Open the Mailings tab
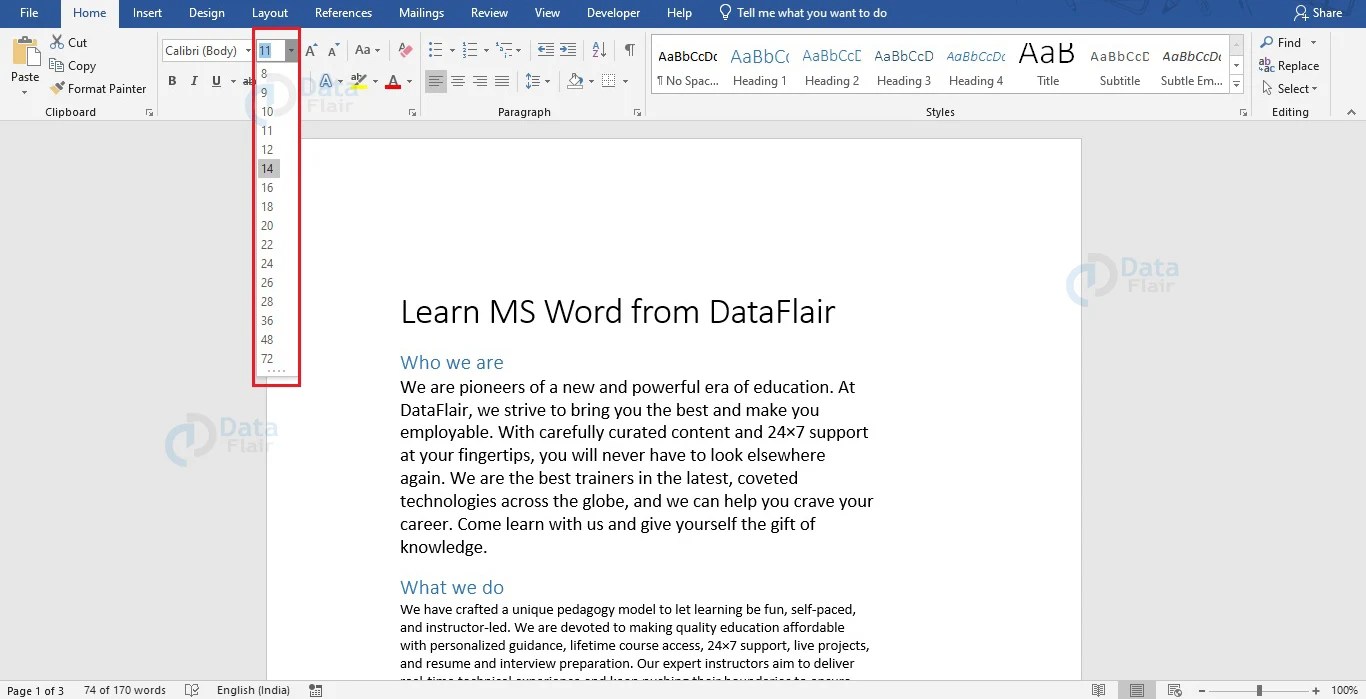Screen dimensions: 1366x699 (421, 13)
